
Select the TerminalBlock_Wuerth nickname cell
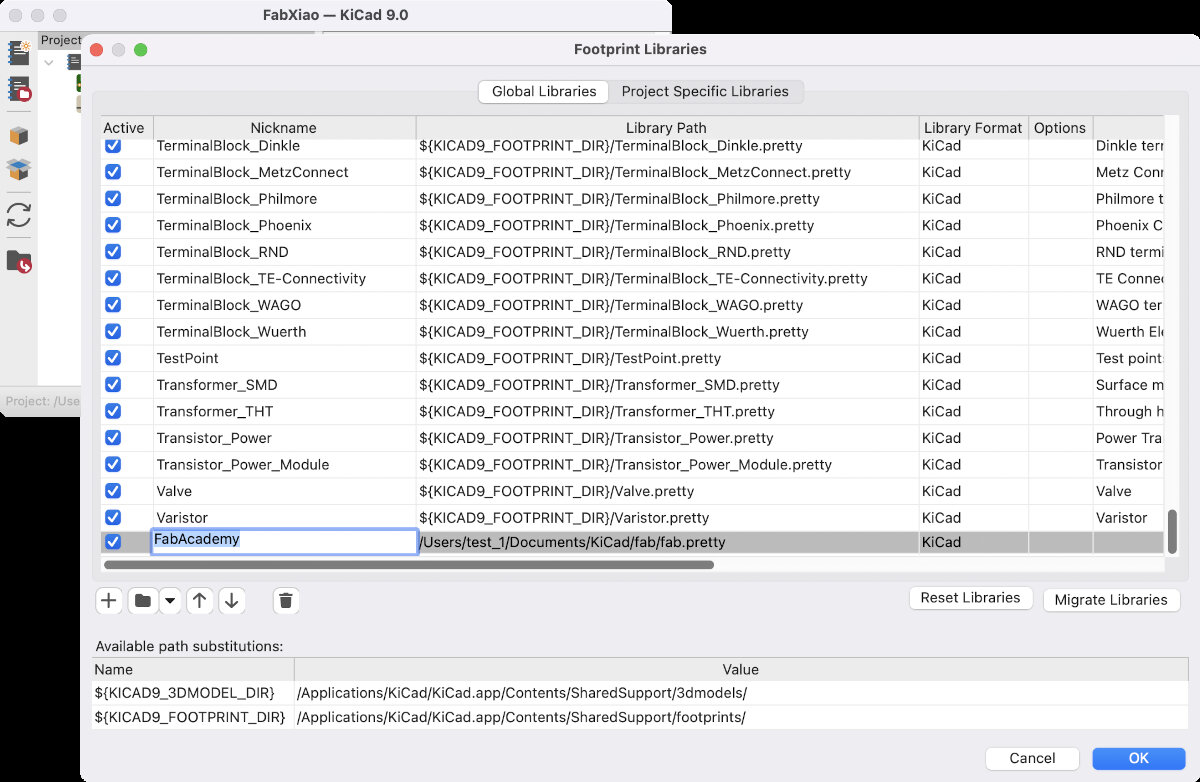(x=284, y=331)
